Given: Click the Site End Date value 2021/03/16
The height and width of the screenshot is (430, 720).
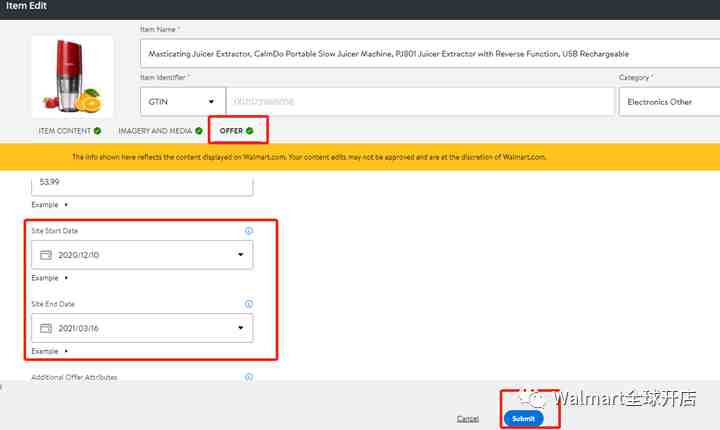Looking at the screenshot, I should tap(79, 328).
